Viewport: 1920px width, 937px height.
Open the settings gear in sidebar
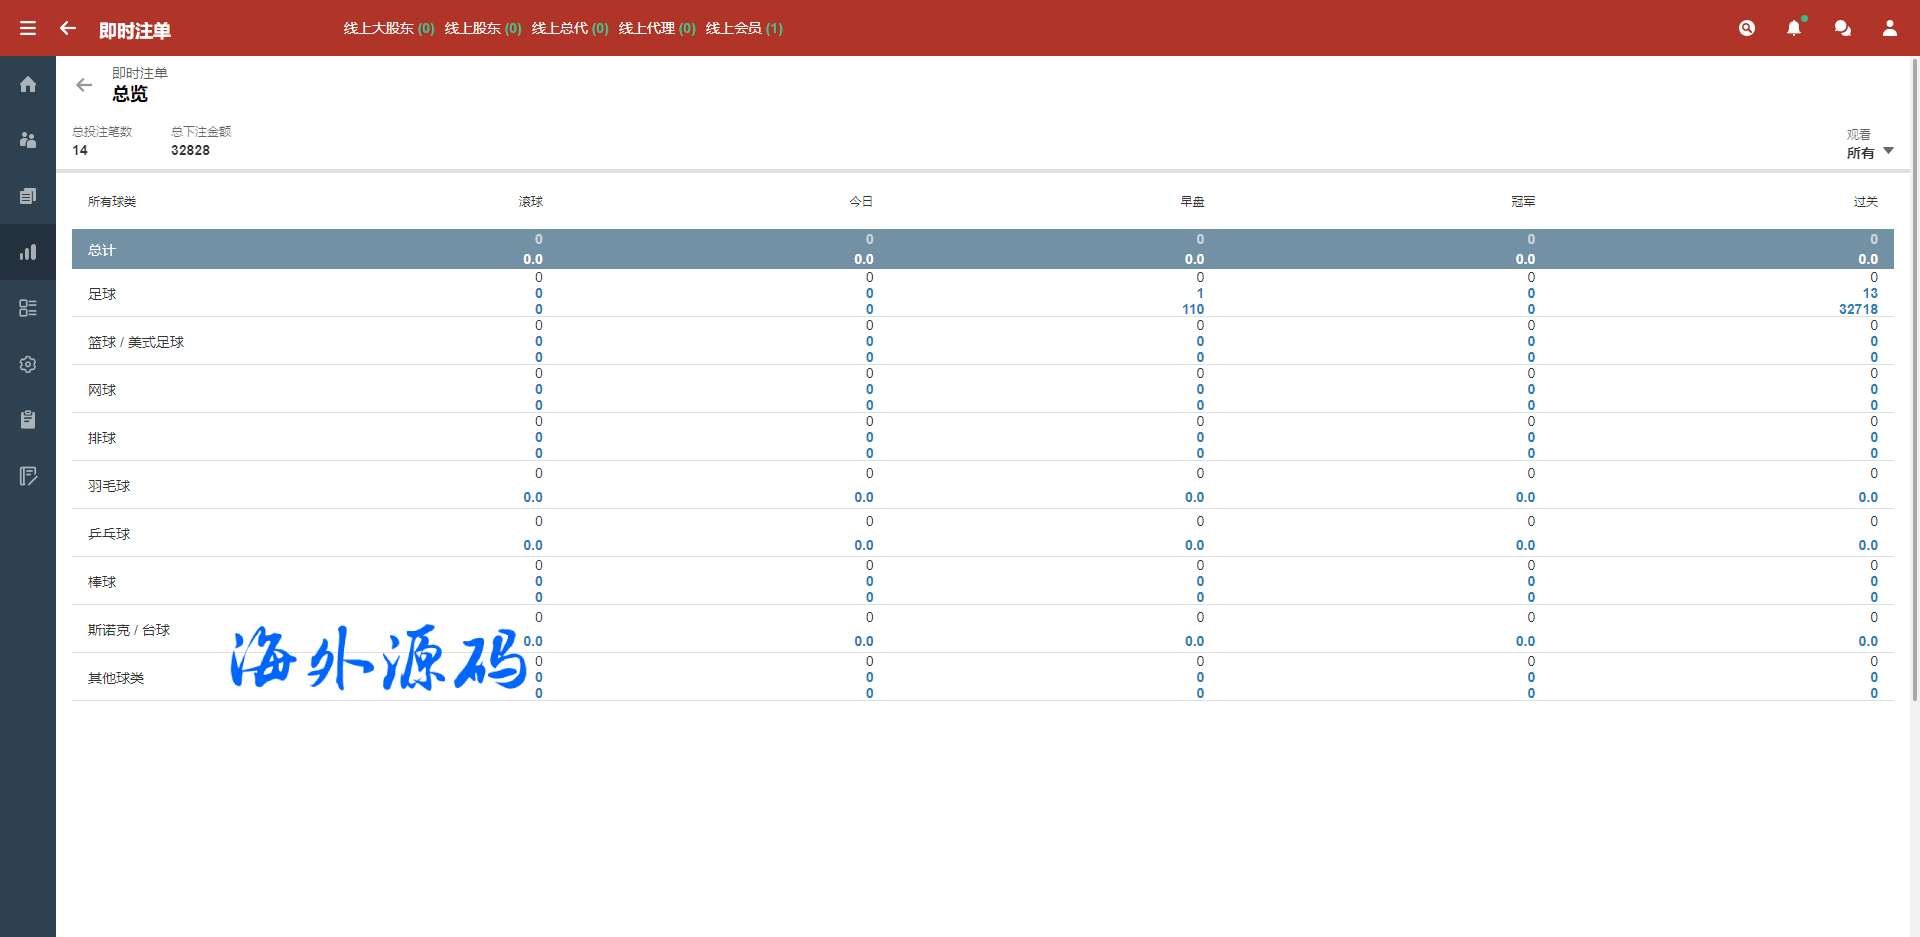(28, 364)
